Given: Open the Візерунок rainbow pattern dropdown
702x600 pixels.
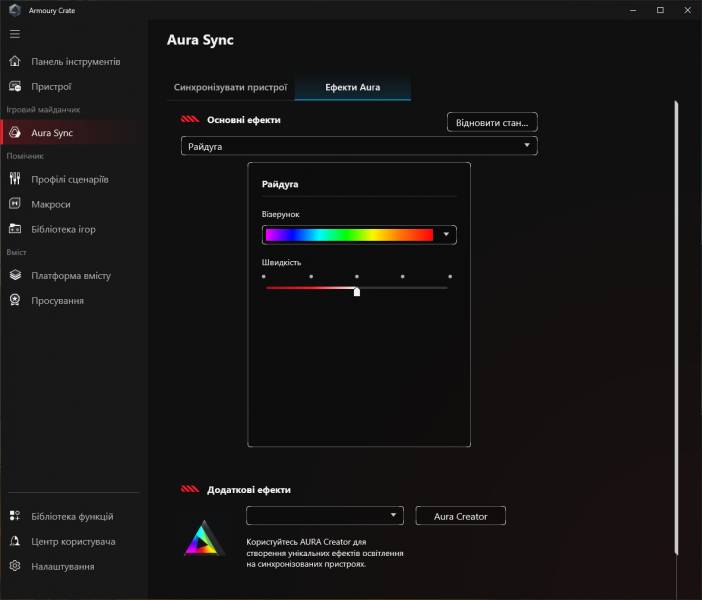Looking at the screenshot, I should point(359,235).
